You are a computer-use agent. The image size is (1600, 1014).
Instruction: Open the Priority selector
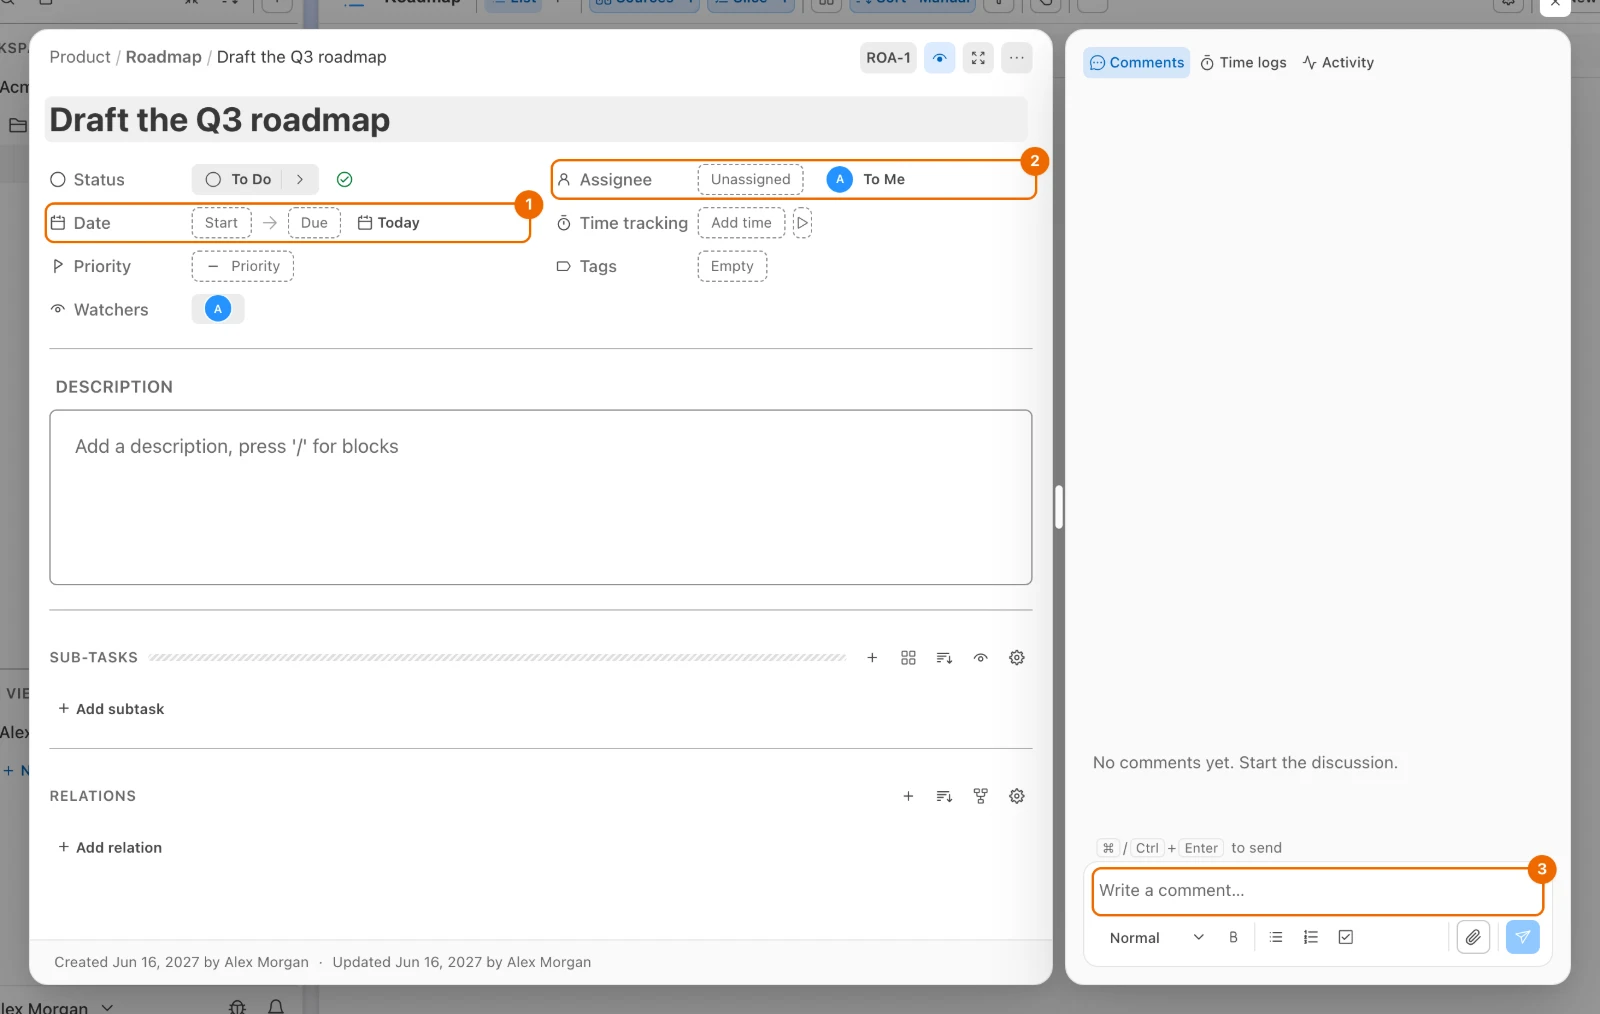pos(243,266)
